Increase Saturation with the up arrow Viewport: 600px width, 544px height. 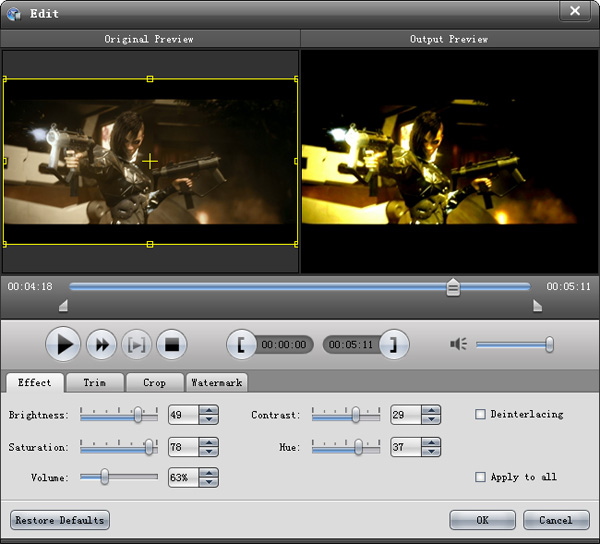click(x=209, y=443)
